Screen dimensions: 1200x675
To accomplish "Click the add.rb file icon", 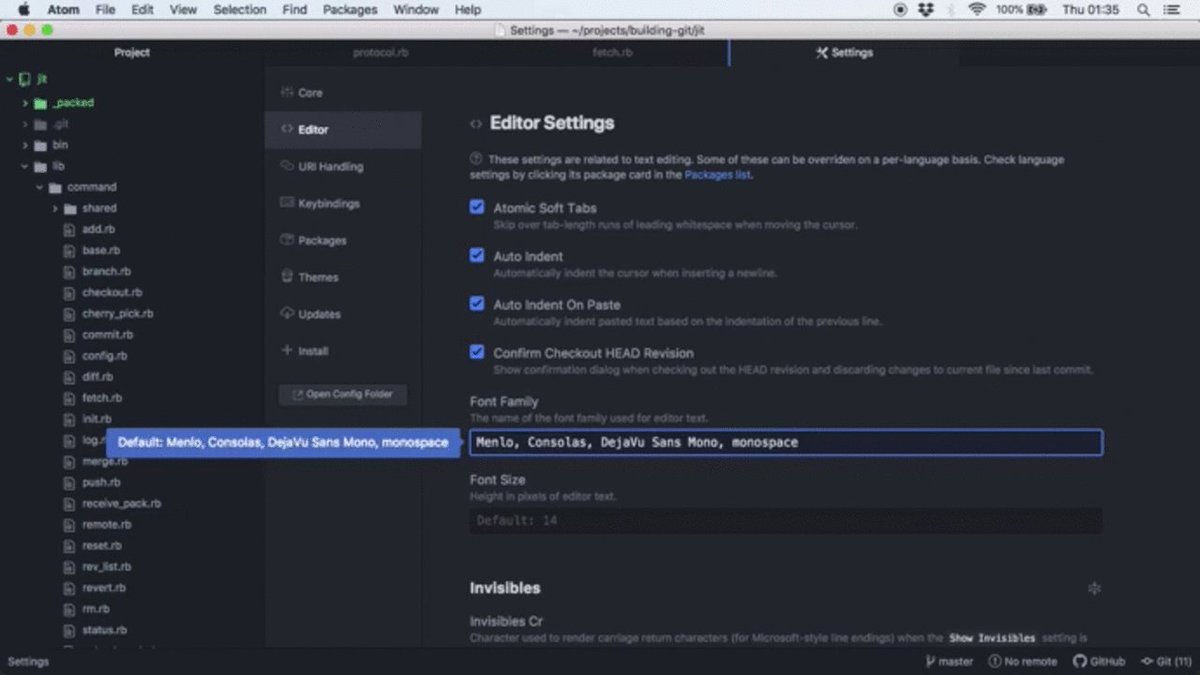I will click(69, 230).
